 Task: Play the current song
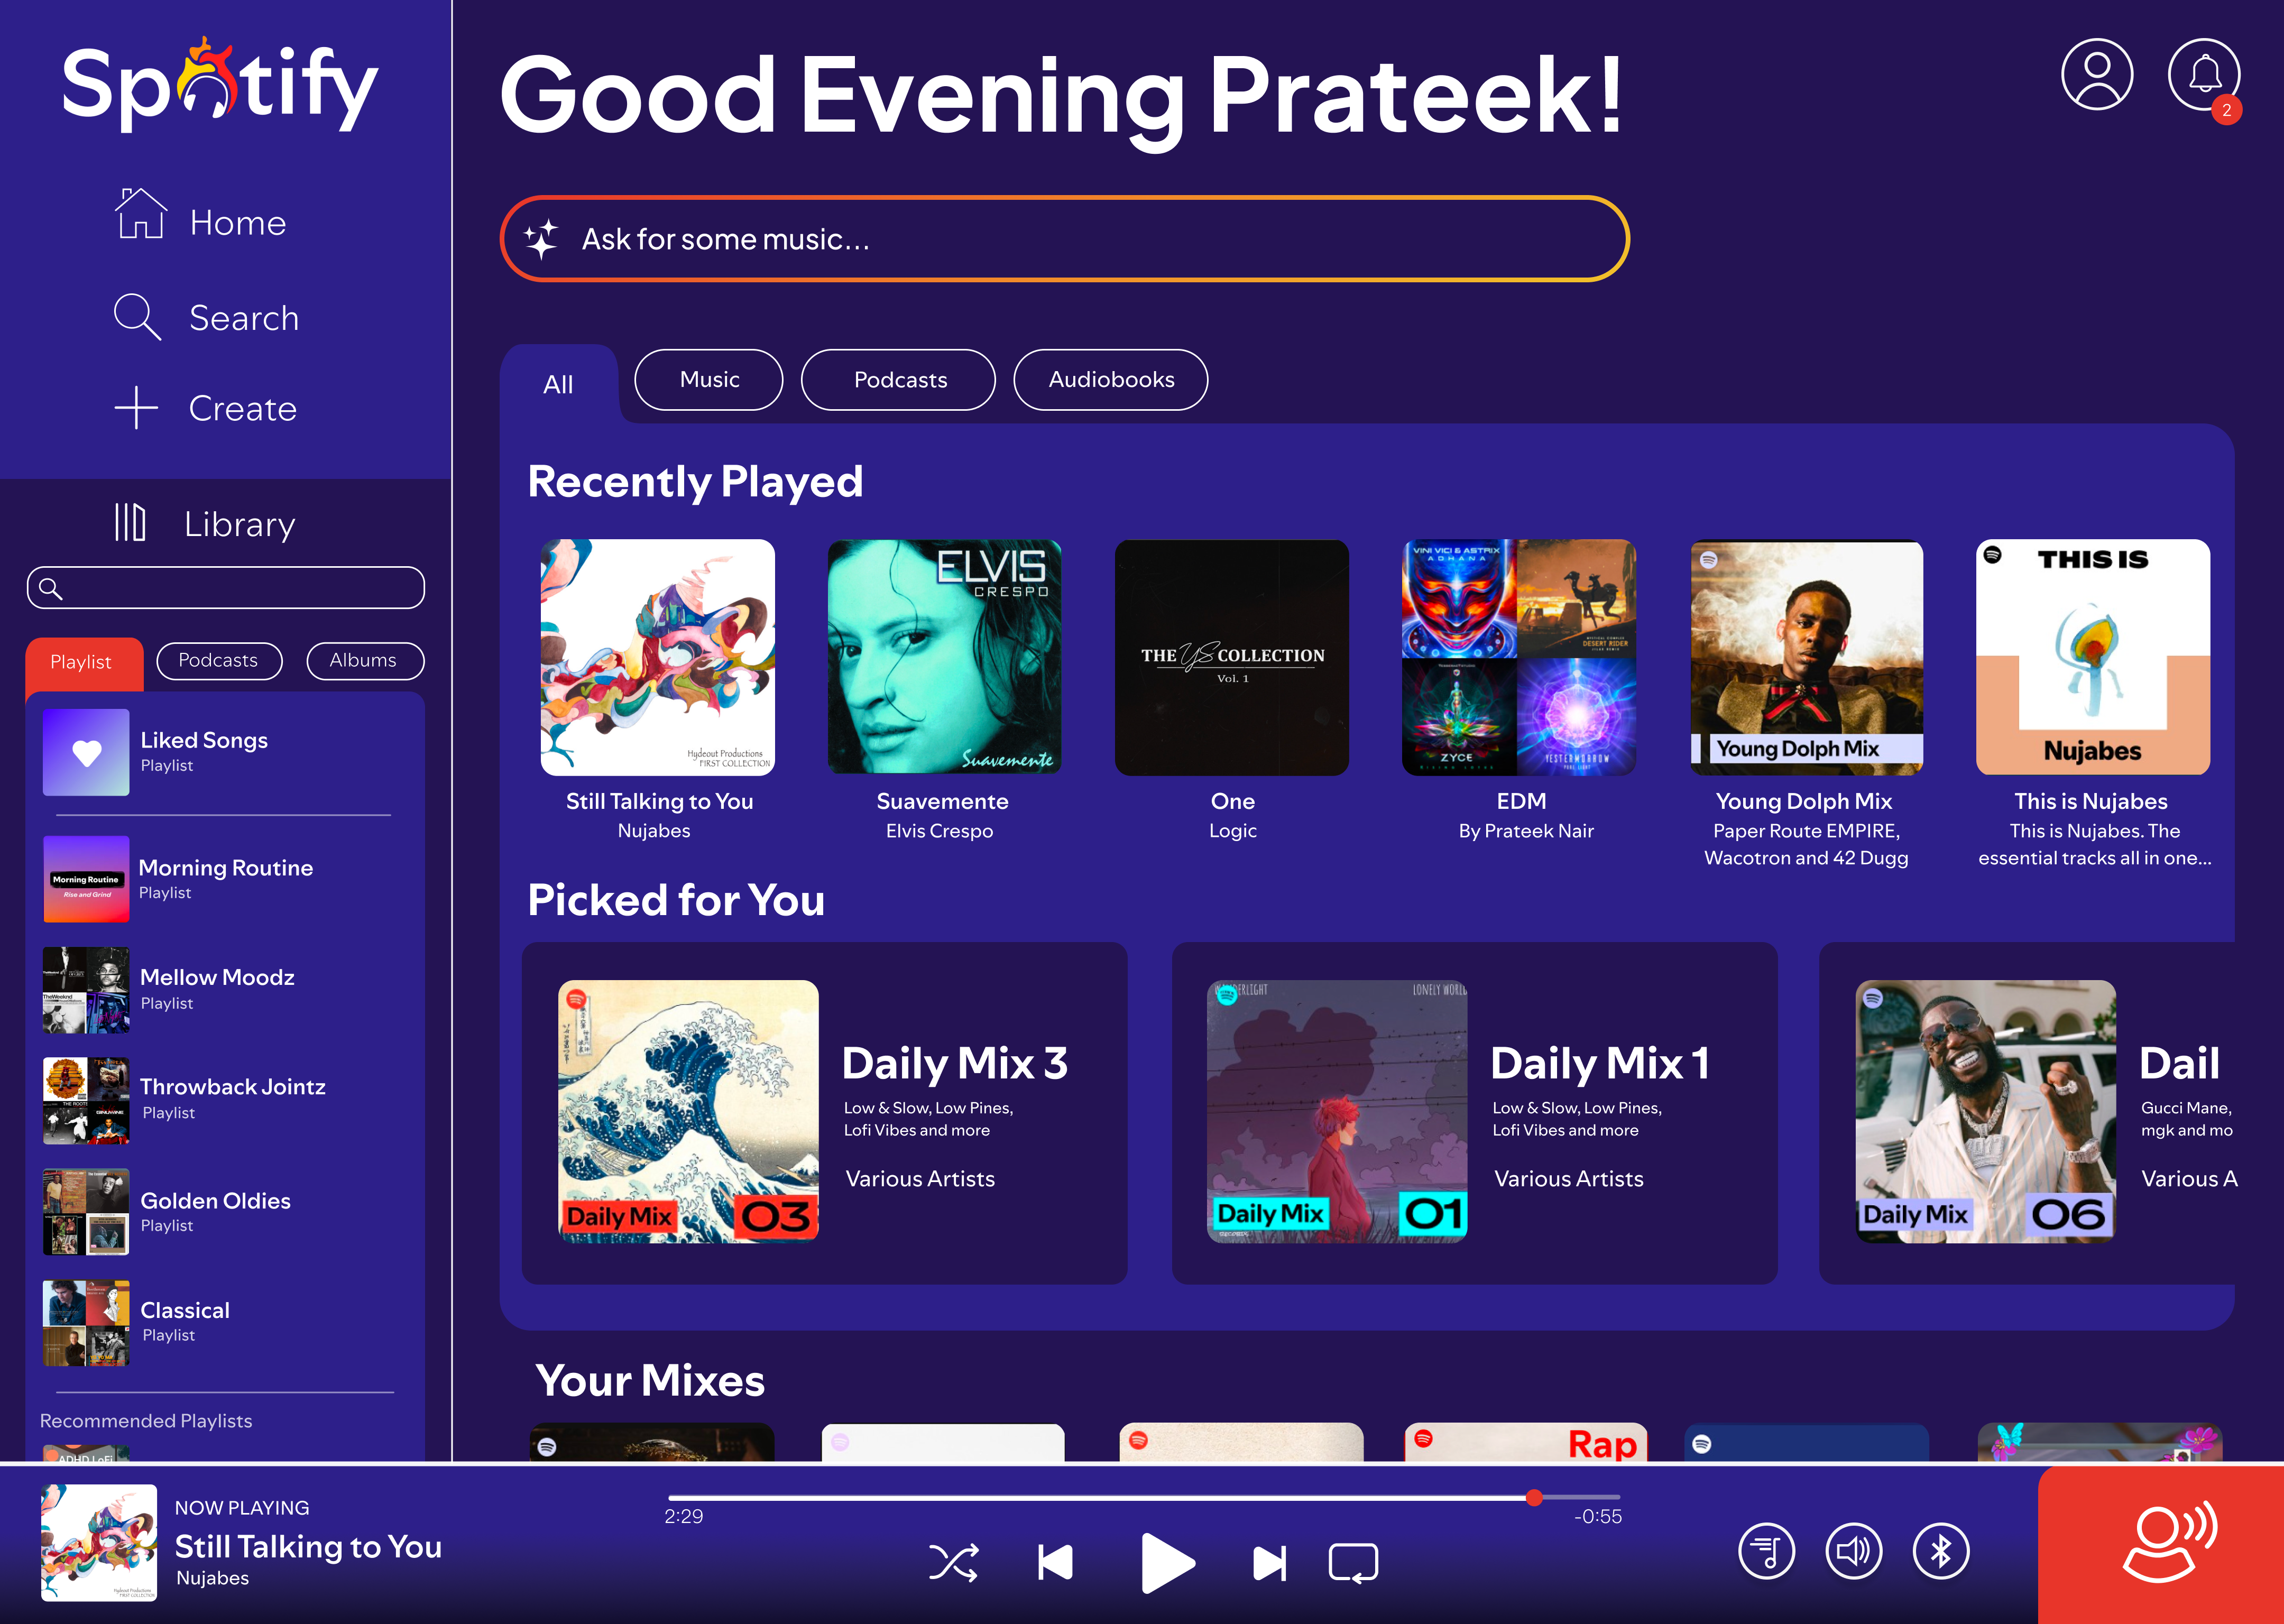[1167, 1562]
